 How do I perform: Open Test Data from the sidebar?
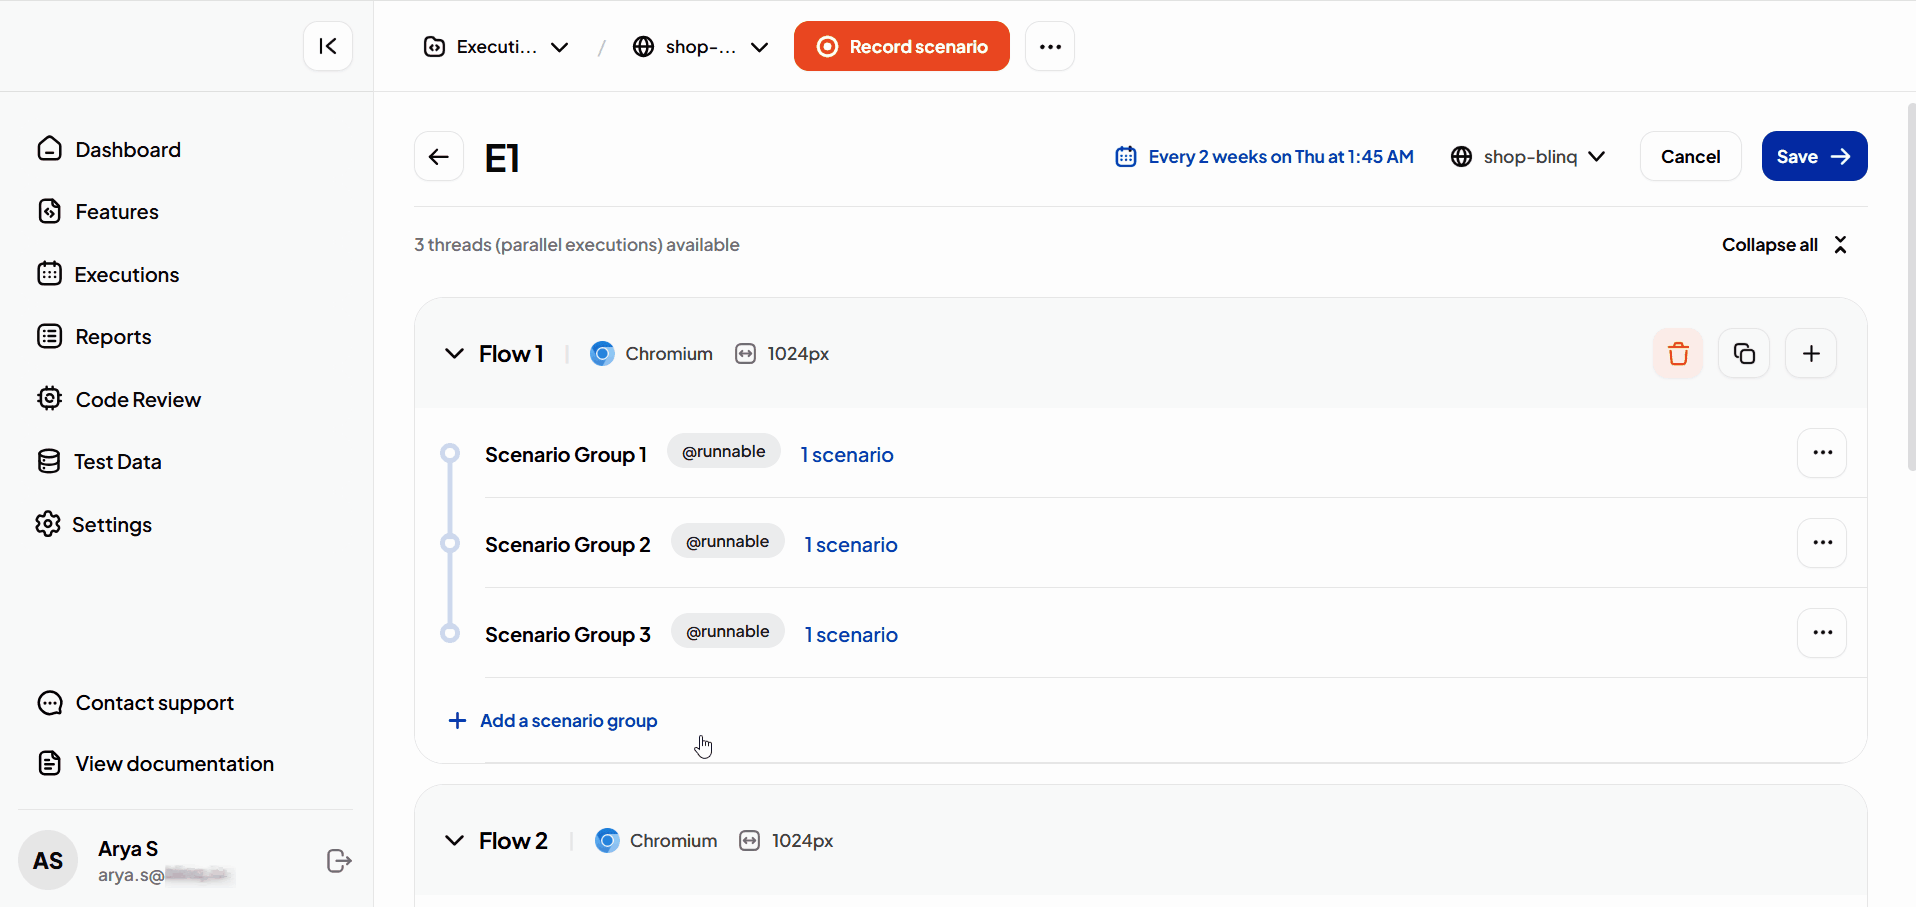point(117,462)
